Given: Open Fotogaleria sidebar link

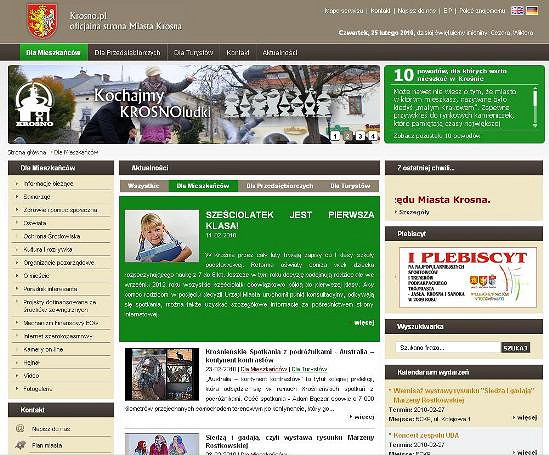Looking at the screenshot, I should (38, 389).
